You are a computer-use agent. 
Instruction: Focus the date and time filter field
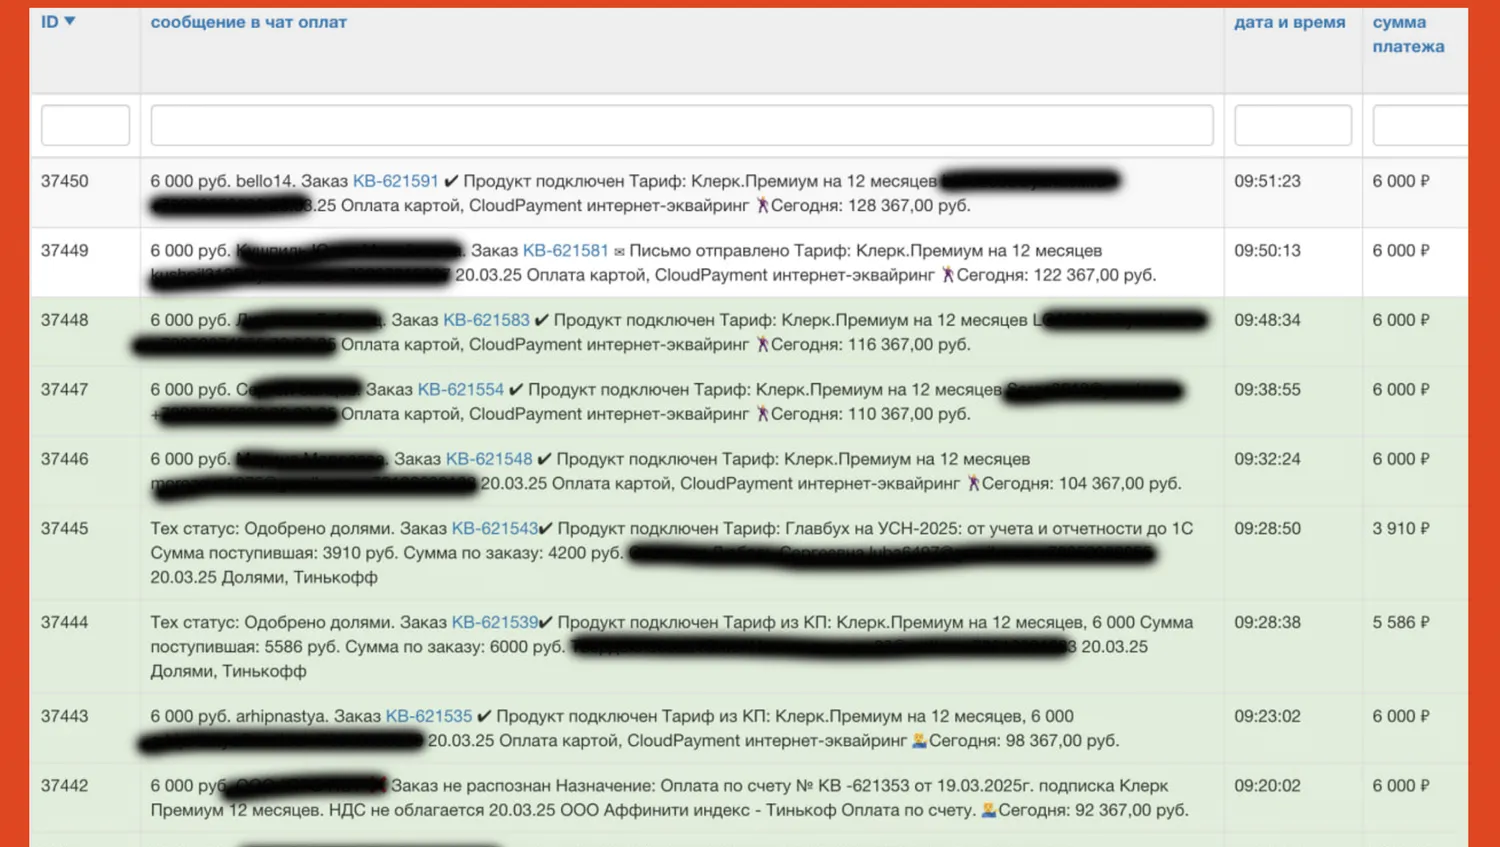(1293, 126)
